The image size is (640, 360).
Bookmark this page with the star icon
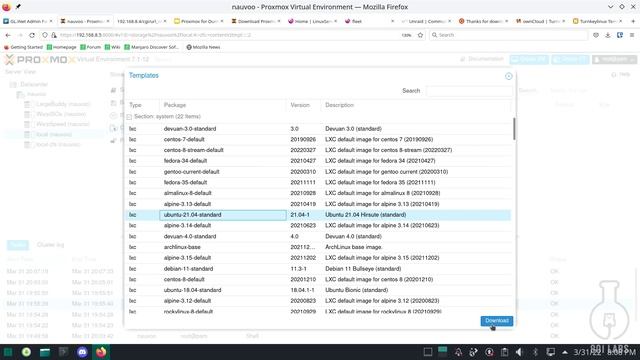[420, 35]
